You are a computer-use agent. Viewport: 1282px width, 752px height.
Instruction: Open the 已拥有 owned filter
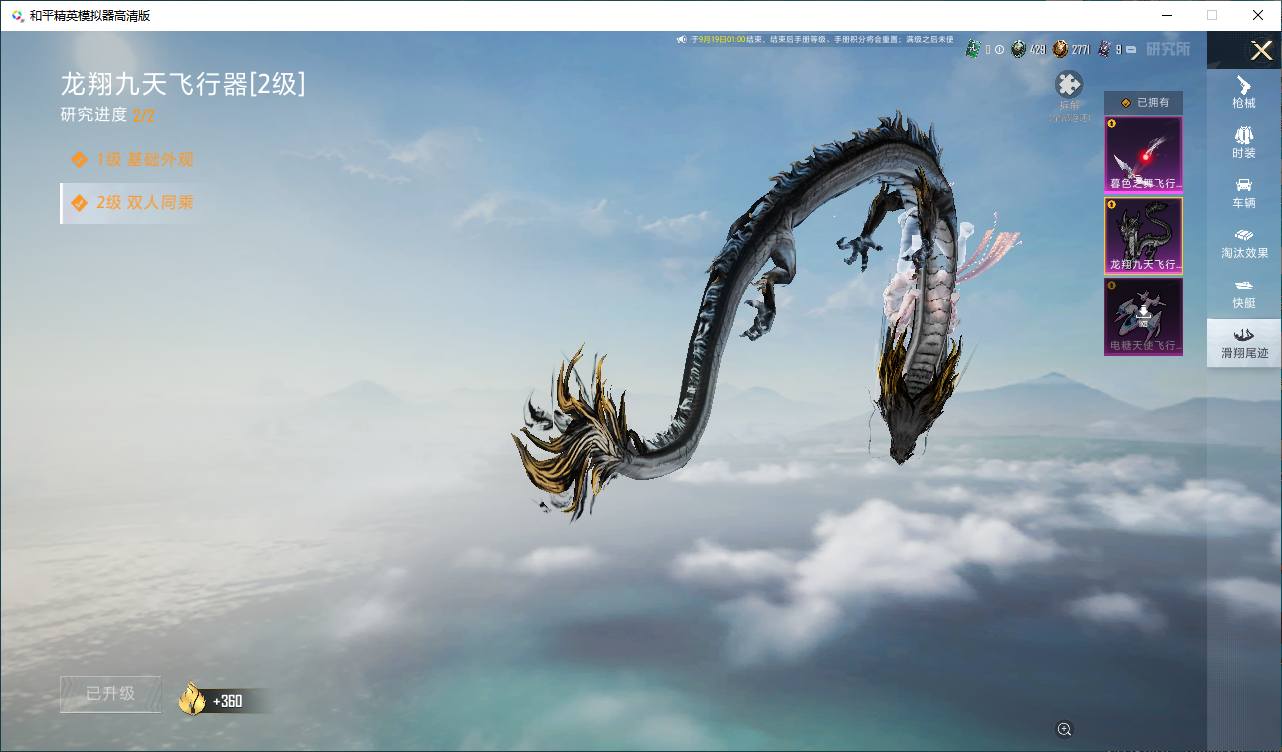[x=1143, y=102]
